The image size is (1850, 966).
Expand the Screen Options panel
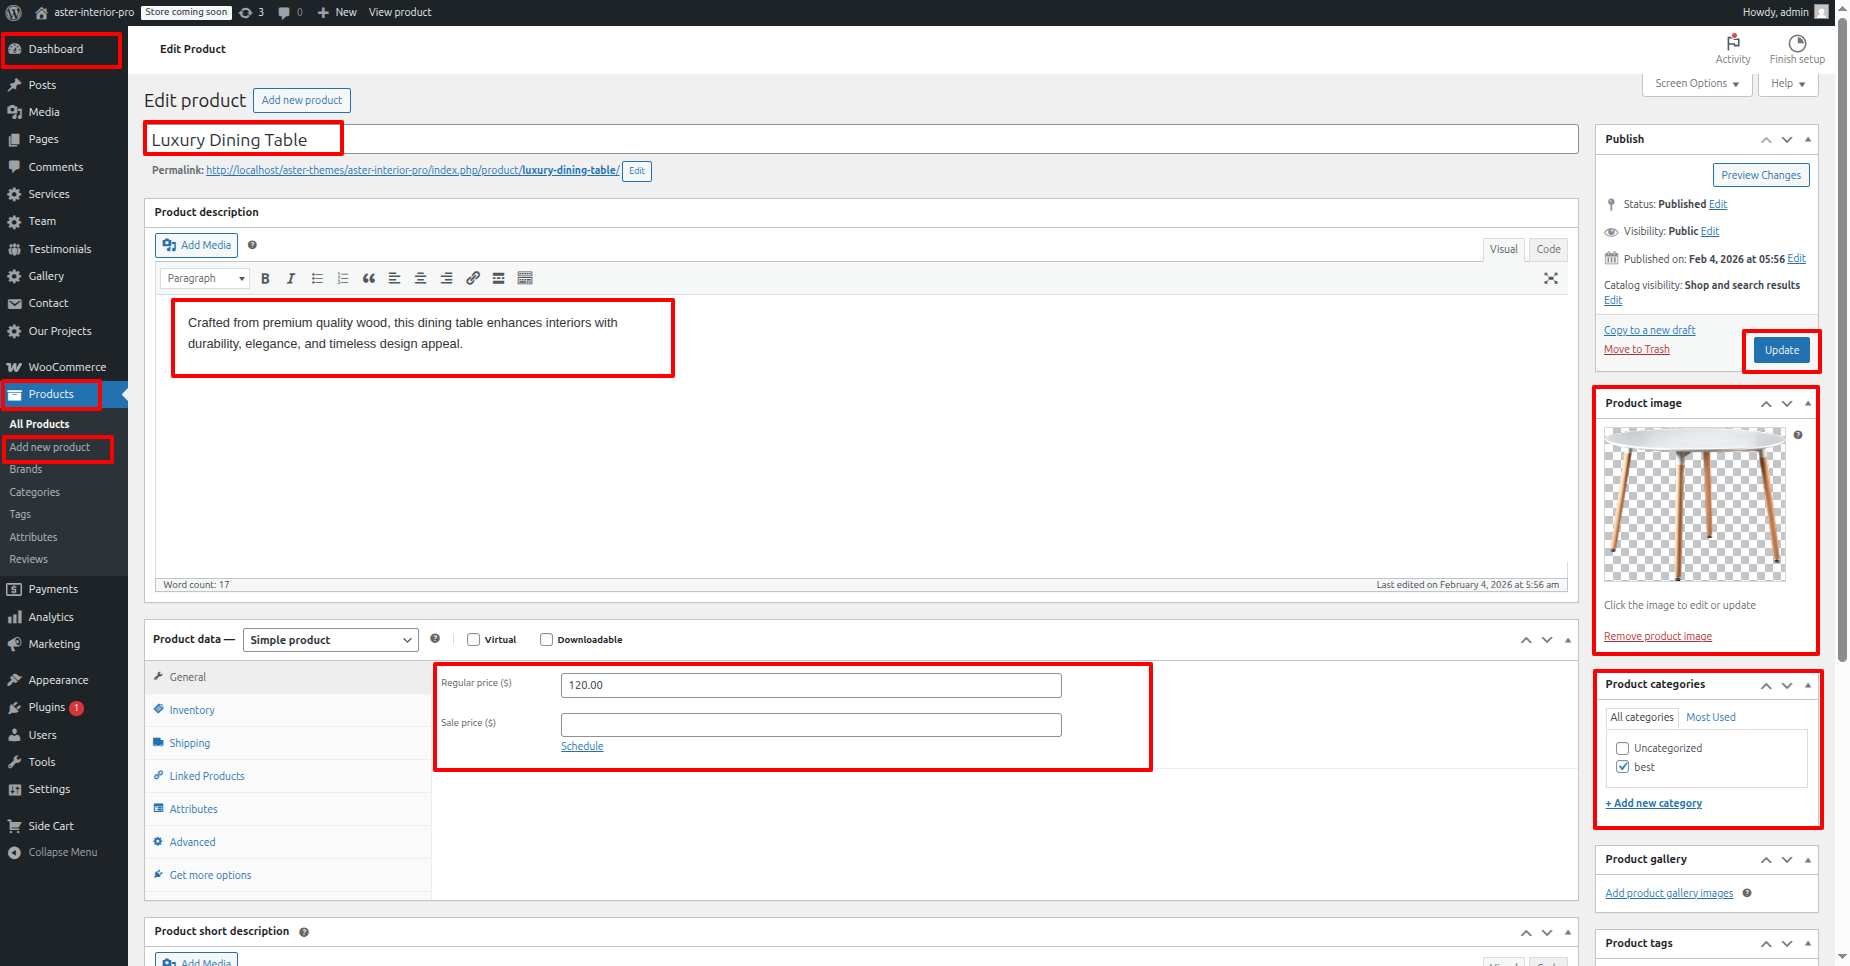click(1696, 84)
